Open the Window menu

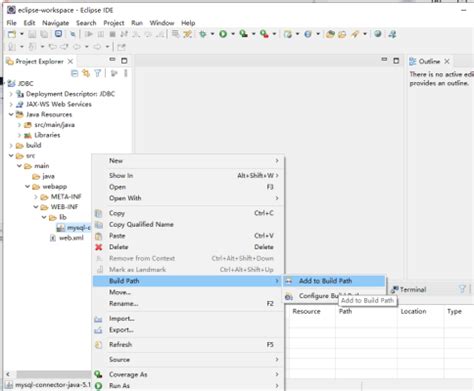pos(162,23)
